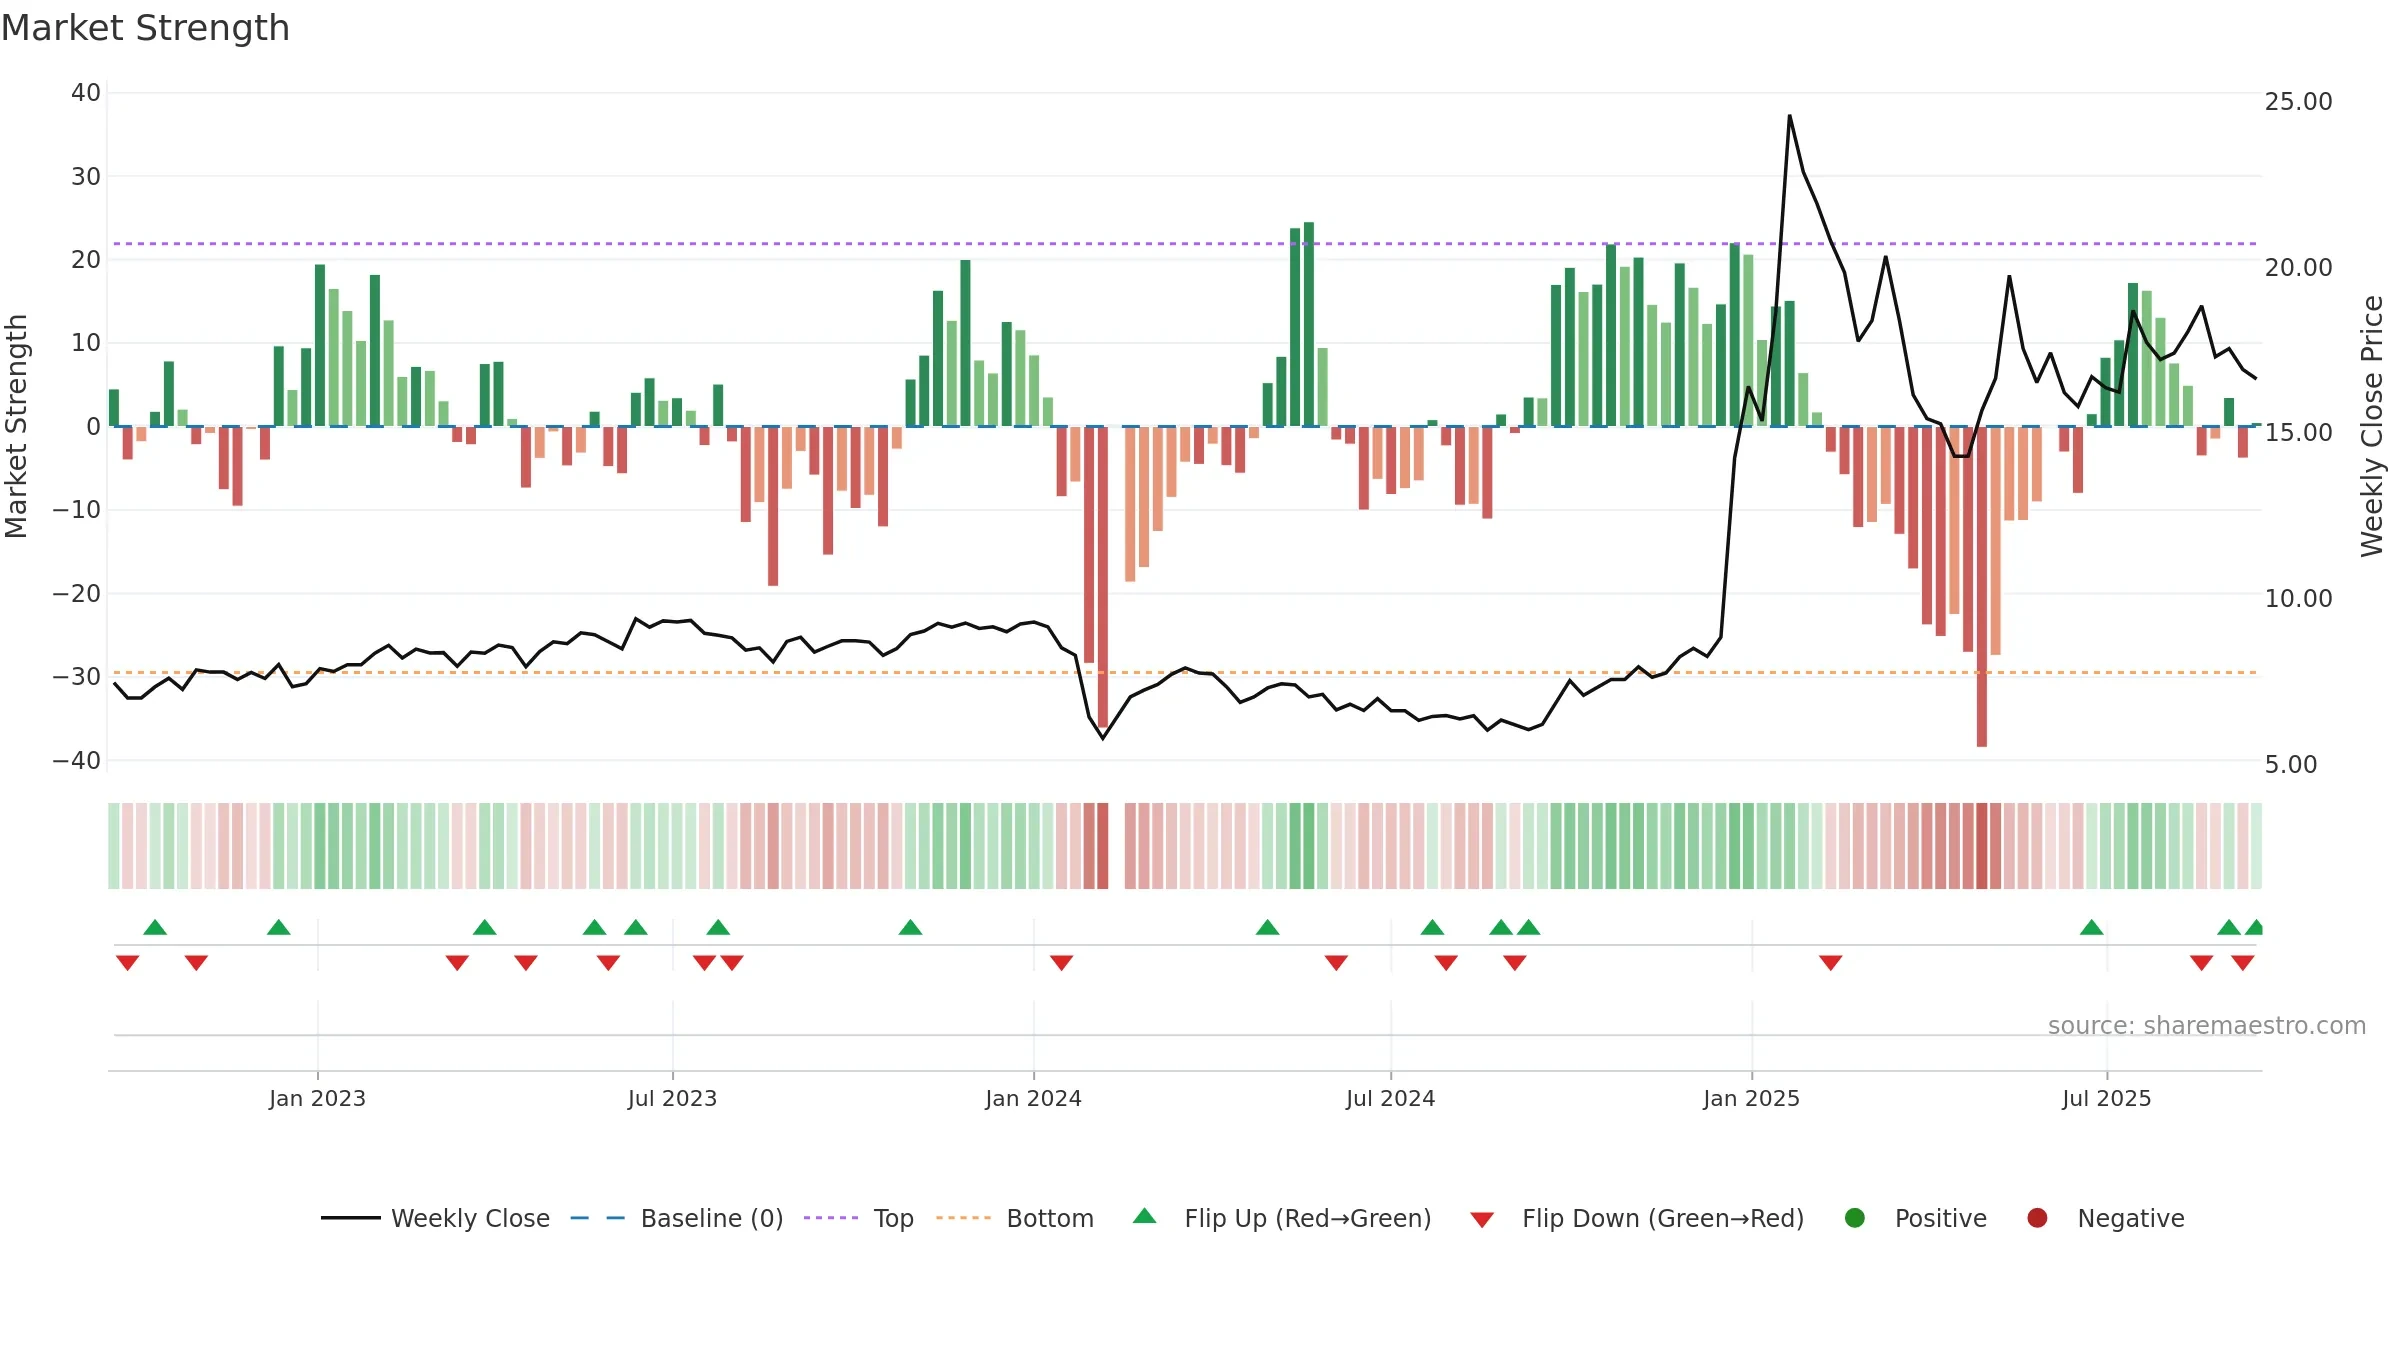This screenshot has width=2400, height=1350.
Task: Click the 0 tick on left axis
Action: 93,426
